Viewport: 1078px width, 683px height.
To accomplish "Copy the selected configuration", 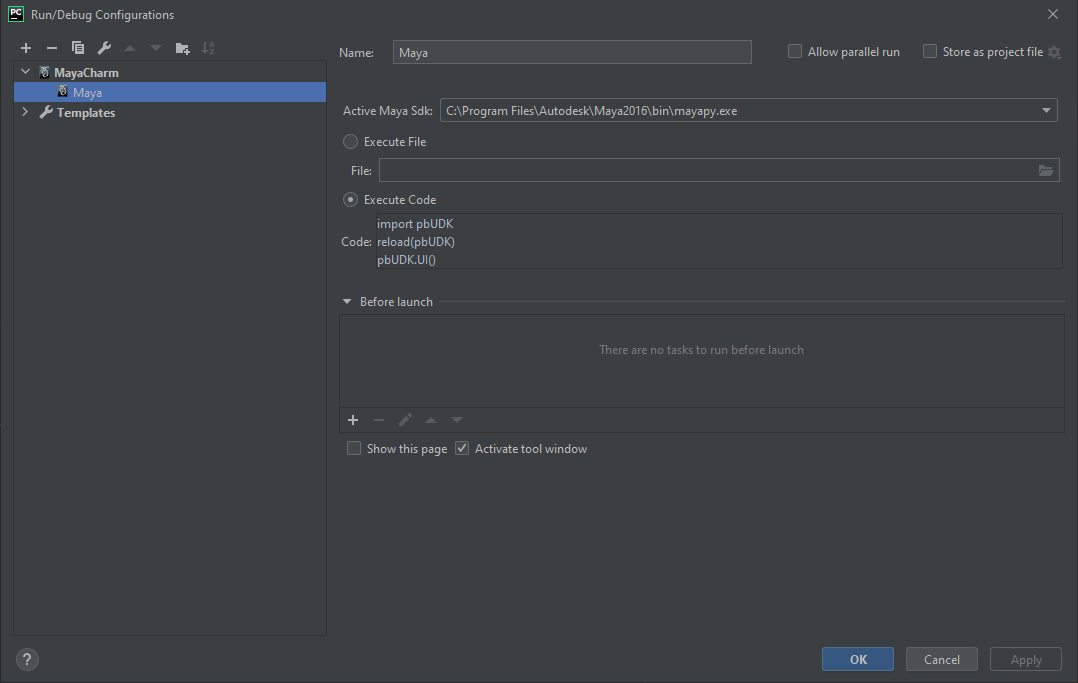I will (78, 48).
